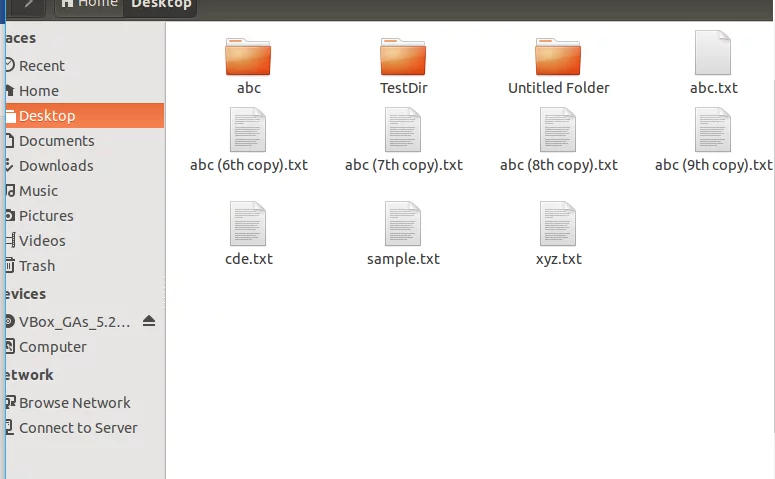Click the cde.txt file icon
The image size is (775, 479).
pos(248,224)
